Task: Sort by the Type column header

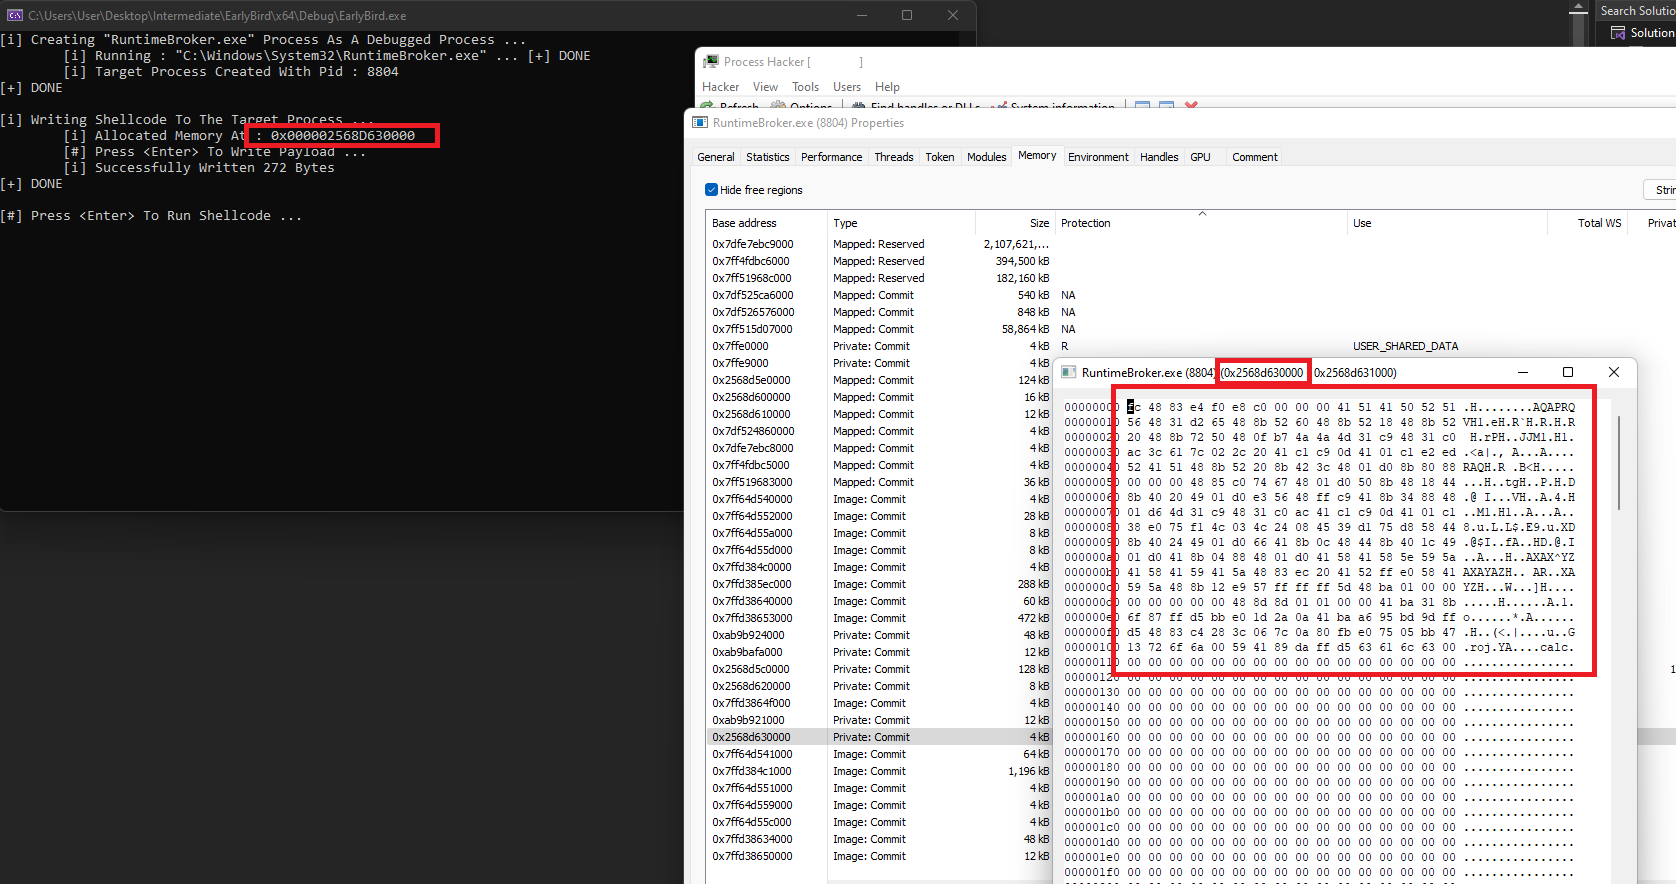Action: point(900,223)
